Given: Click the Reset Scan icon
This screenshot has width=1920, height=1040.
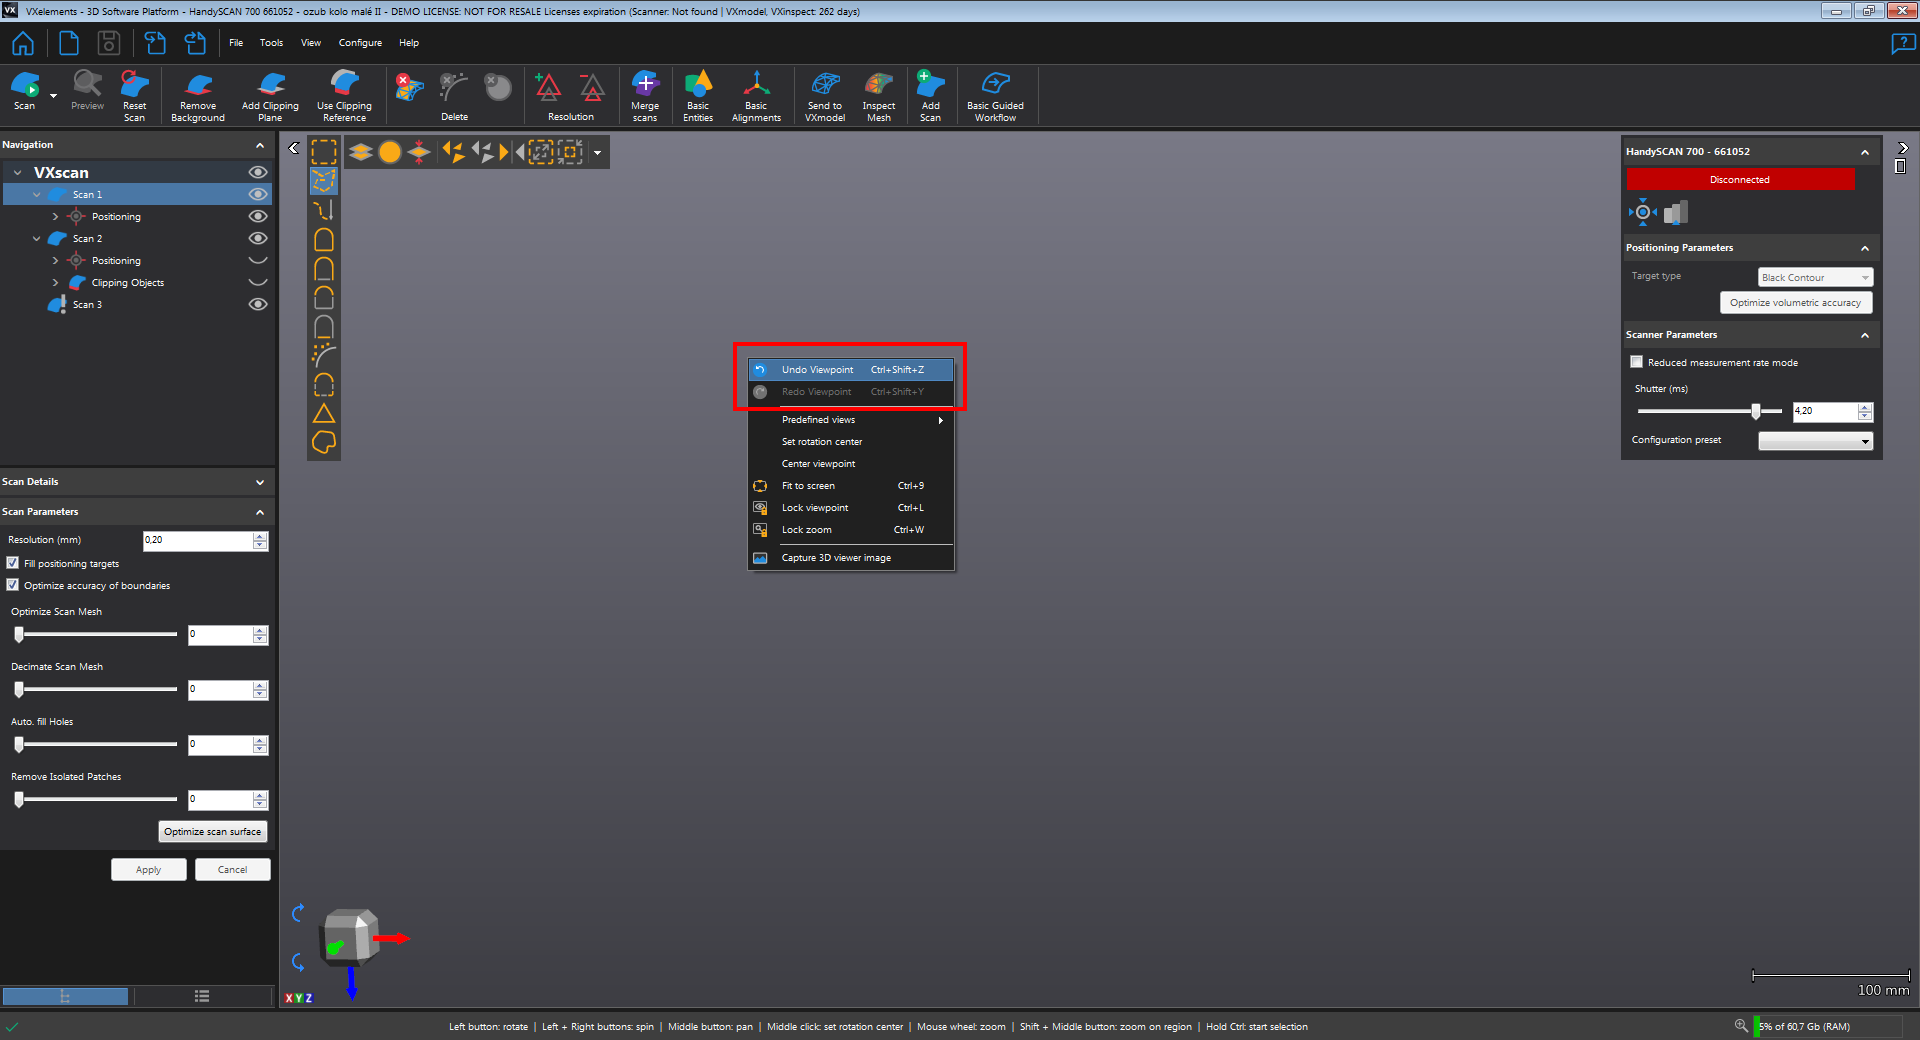Looking at the screenshot, I should point(134,96).
